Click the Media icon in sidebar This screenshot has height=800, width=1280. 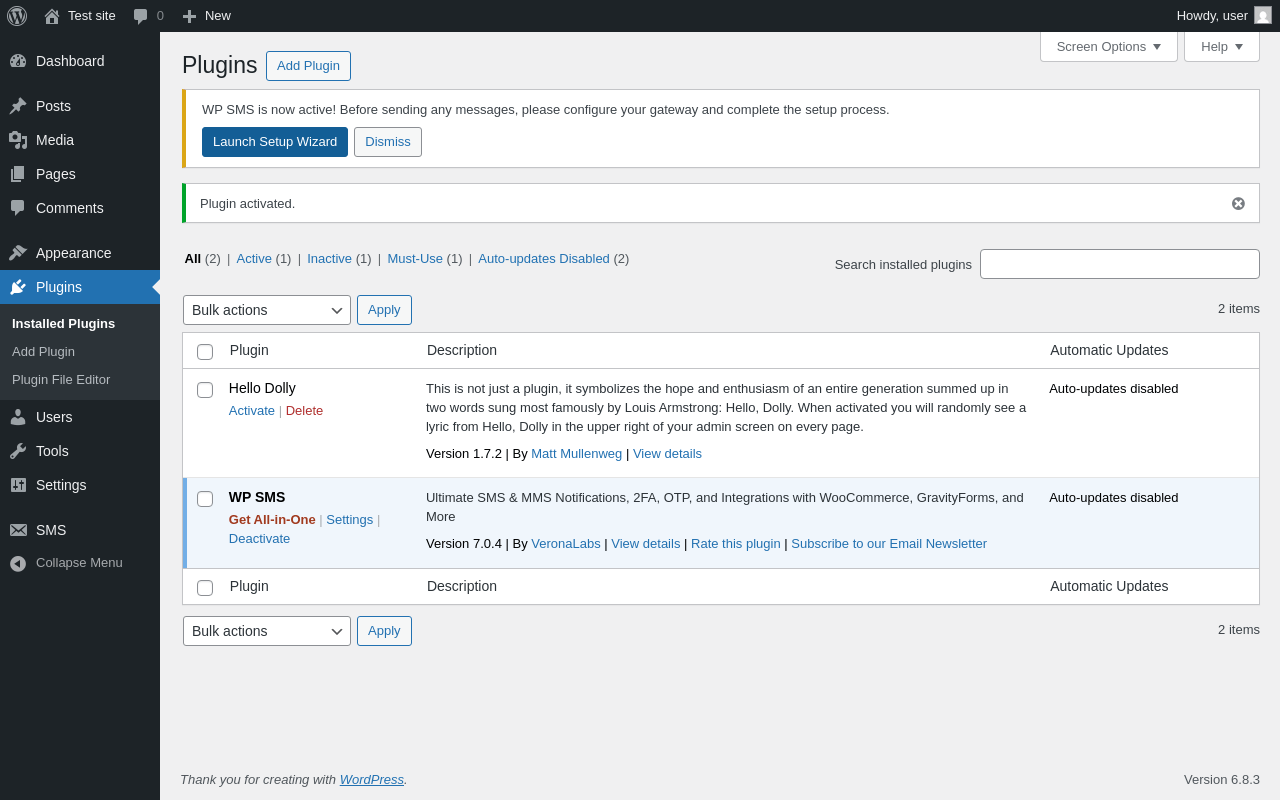(x=18, y=140)
